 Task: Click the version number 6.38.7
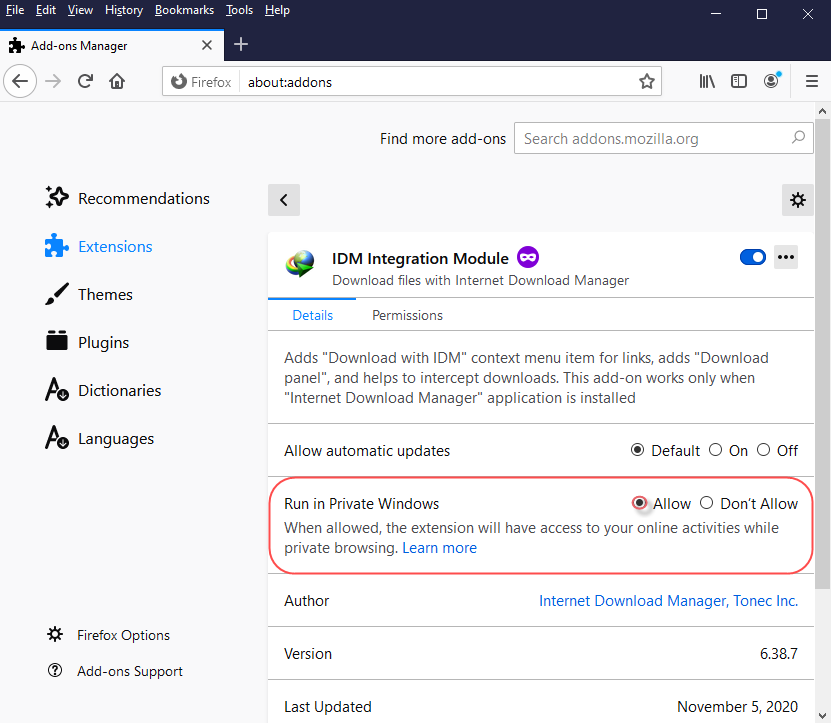(779, 654)
